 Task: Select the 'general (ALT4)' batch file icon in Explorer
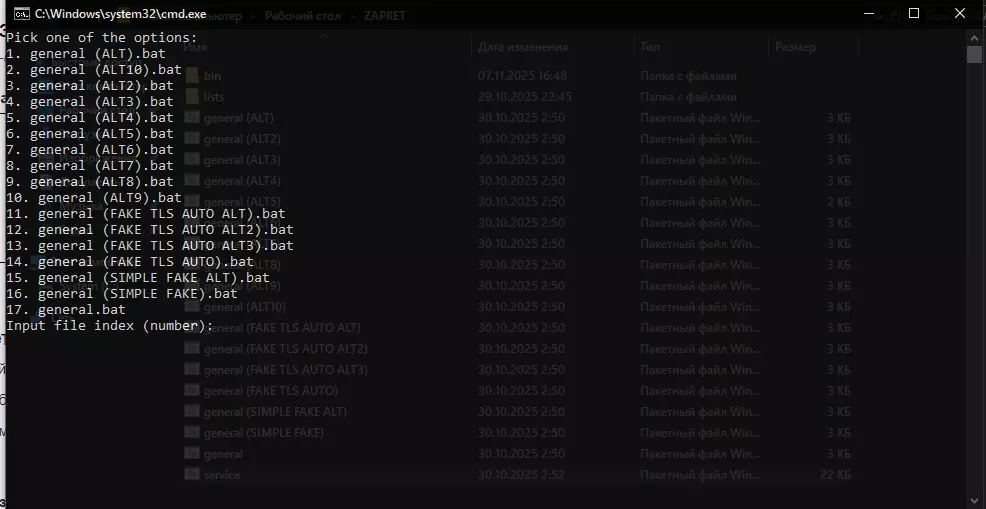click(x=192, y=181)
